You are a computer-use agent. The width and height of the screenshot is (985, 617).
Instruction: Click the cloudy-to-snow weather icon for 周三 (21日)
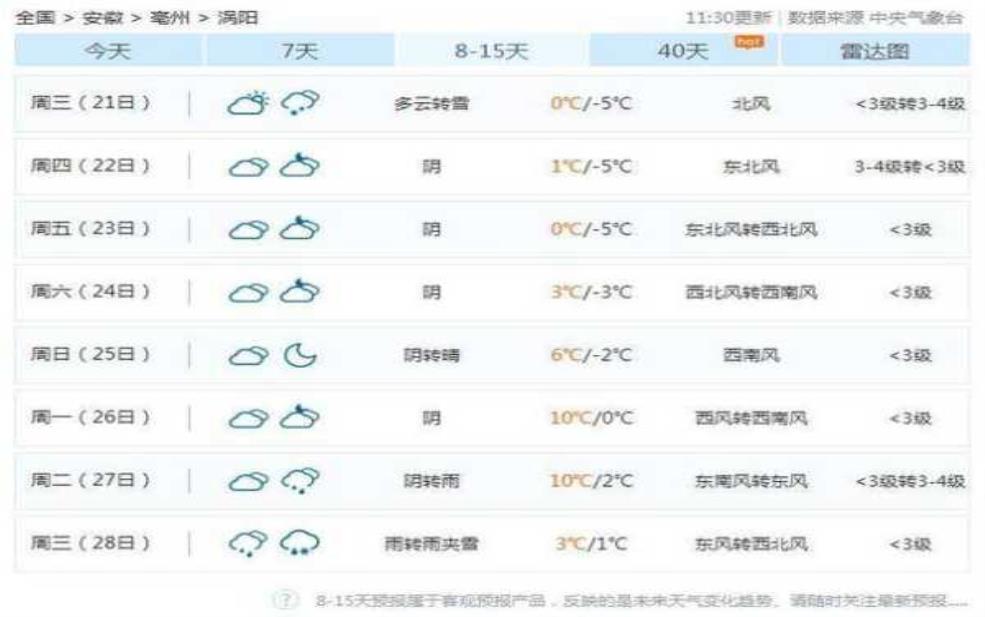coord(273,103)
